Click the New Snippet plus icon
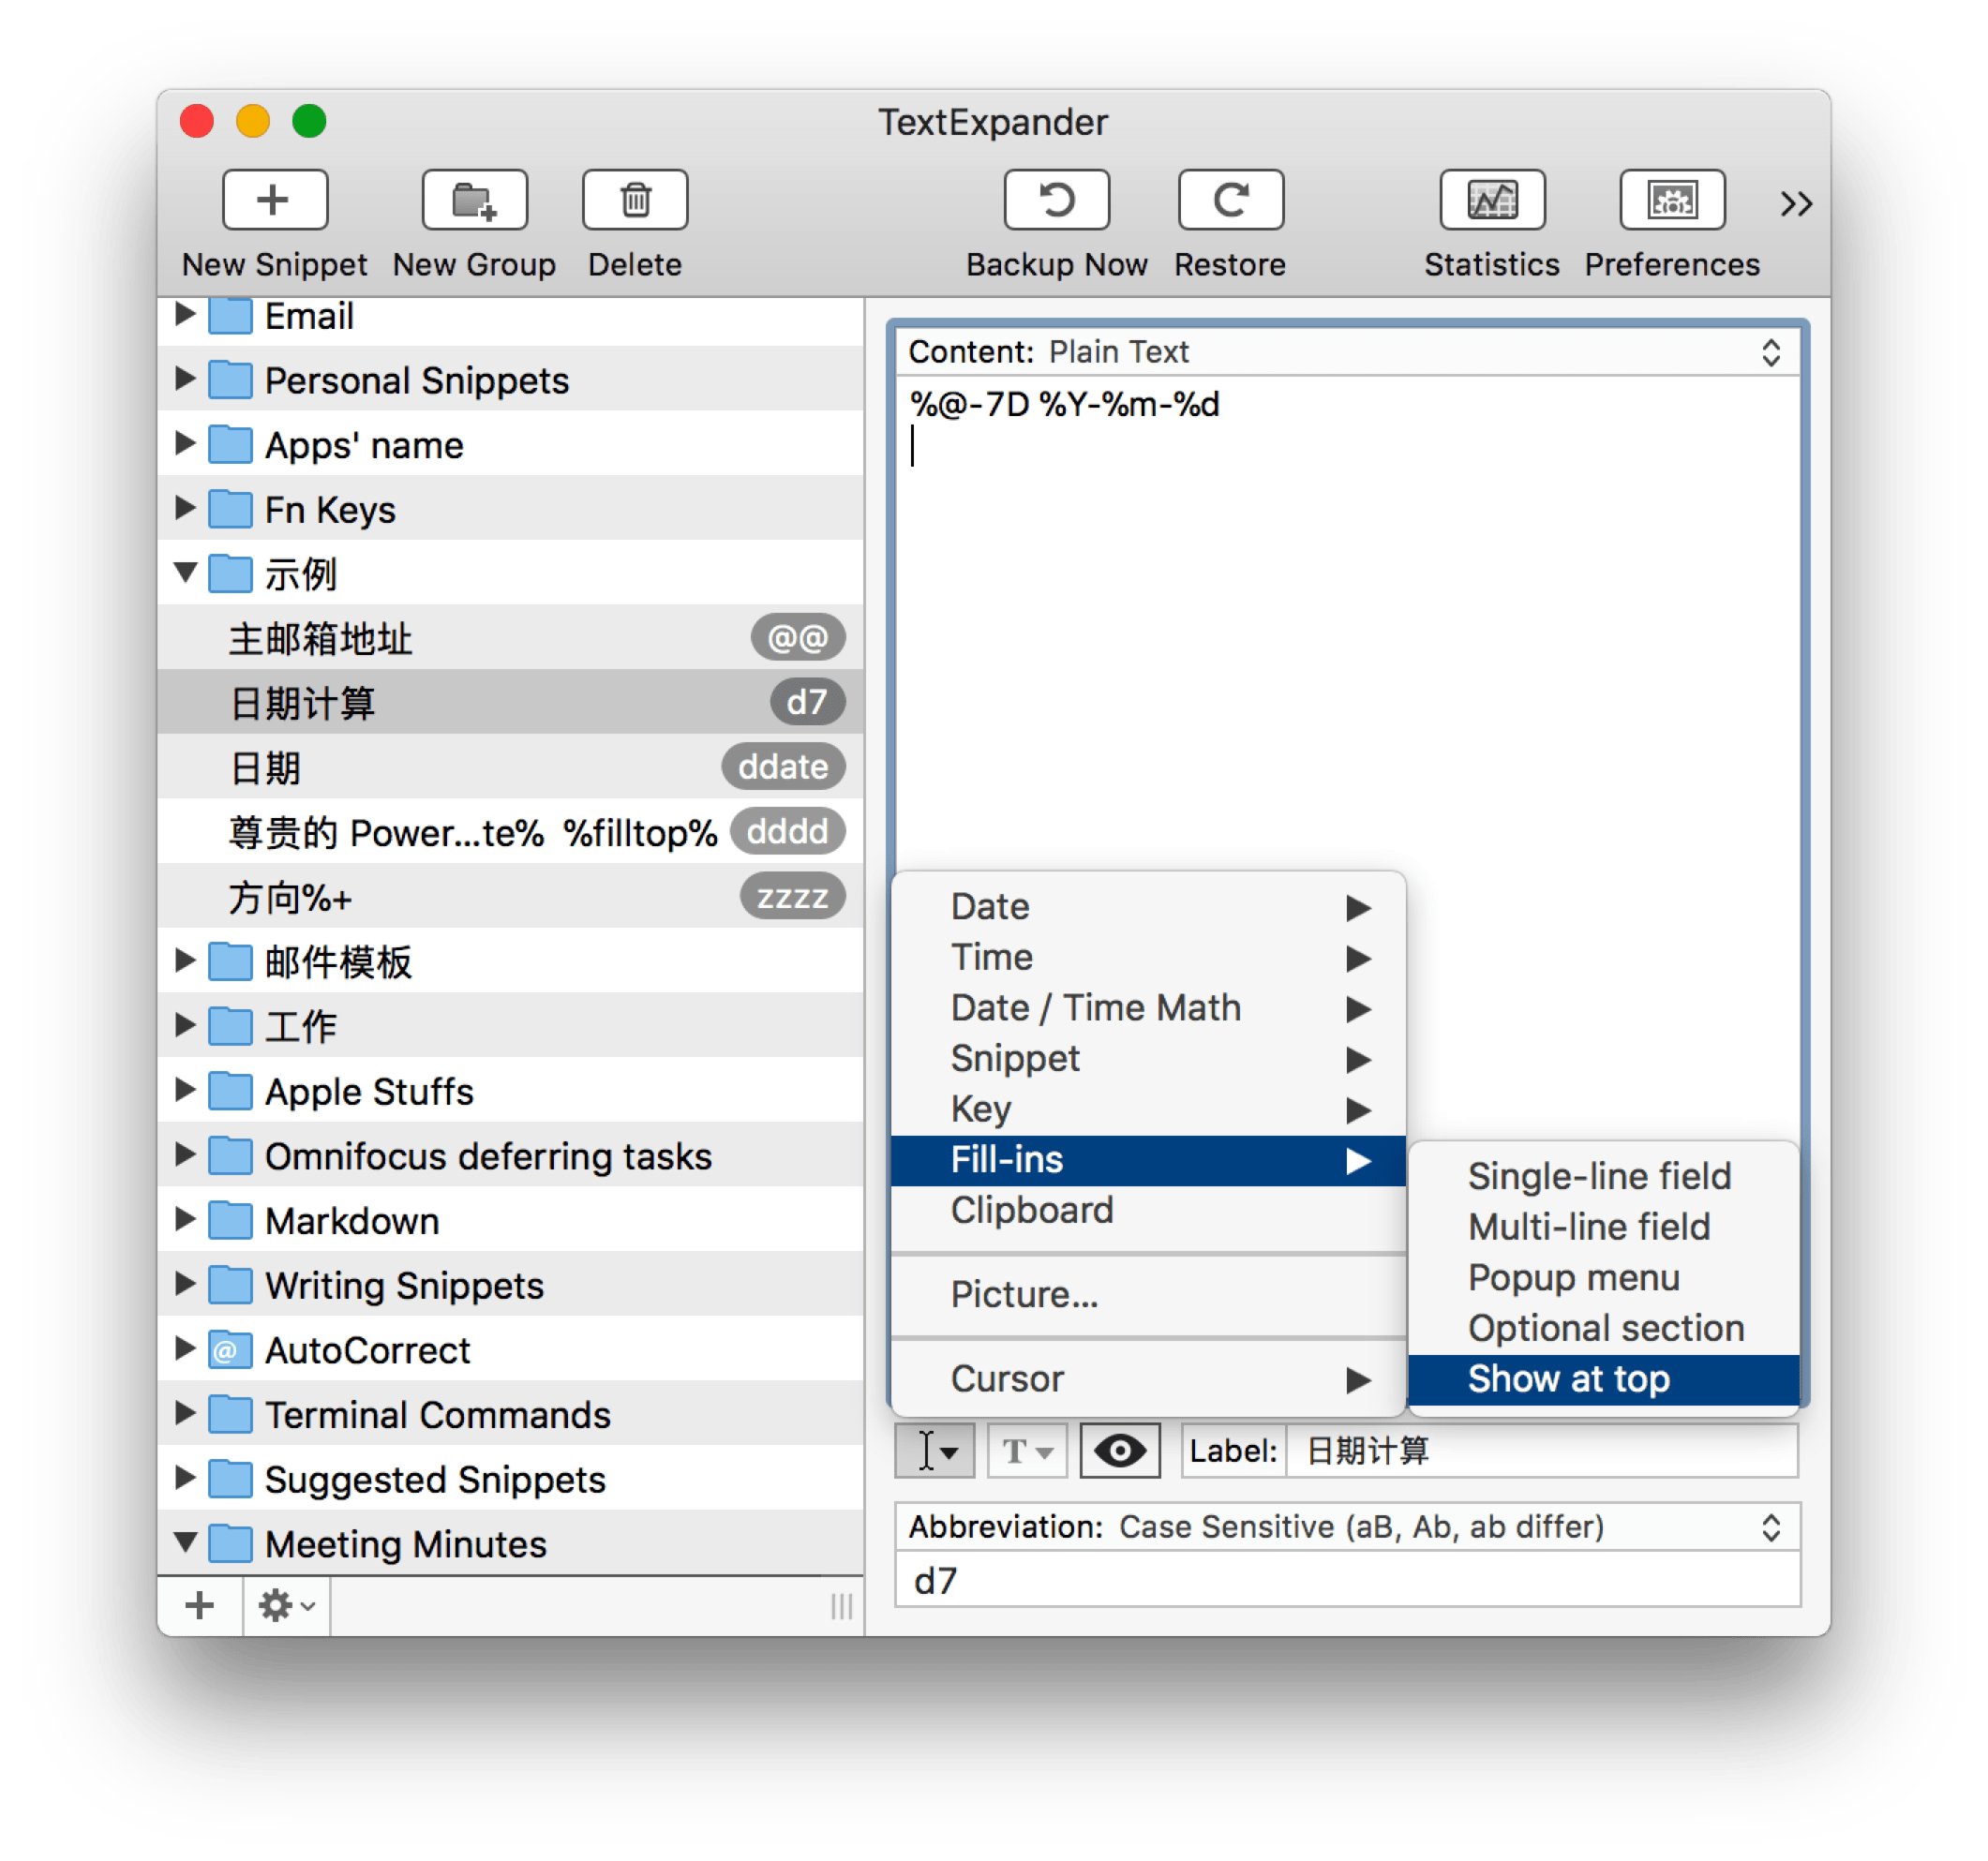The width and height of the screenshot is (1988, 1861). point(274,200)
